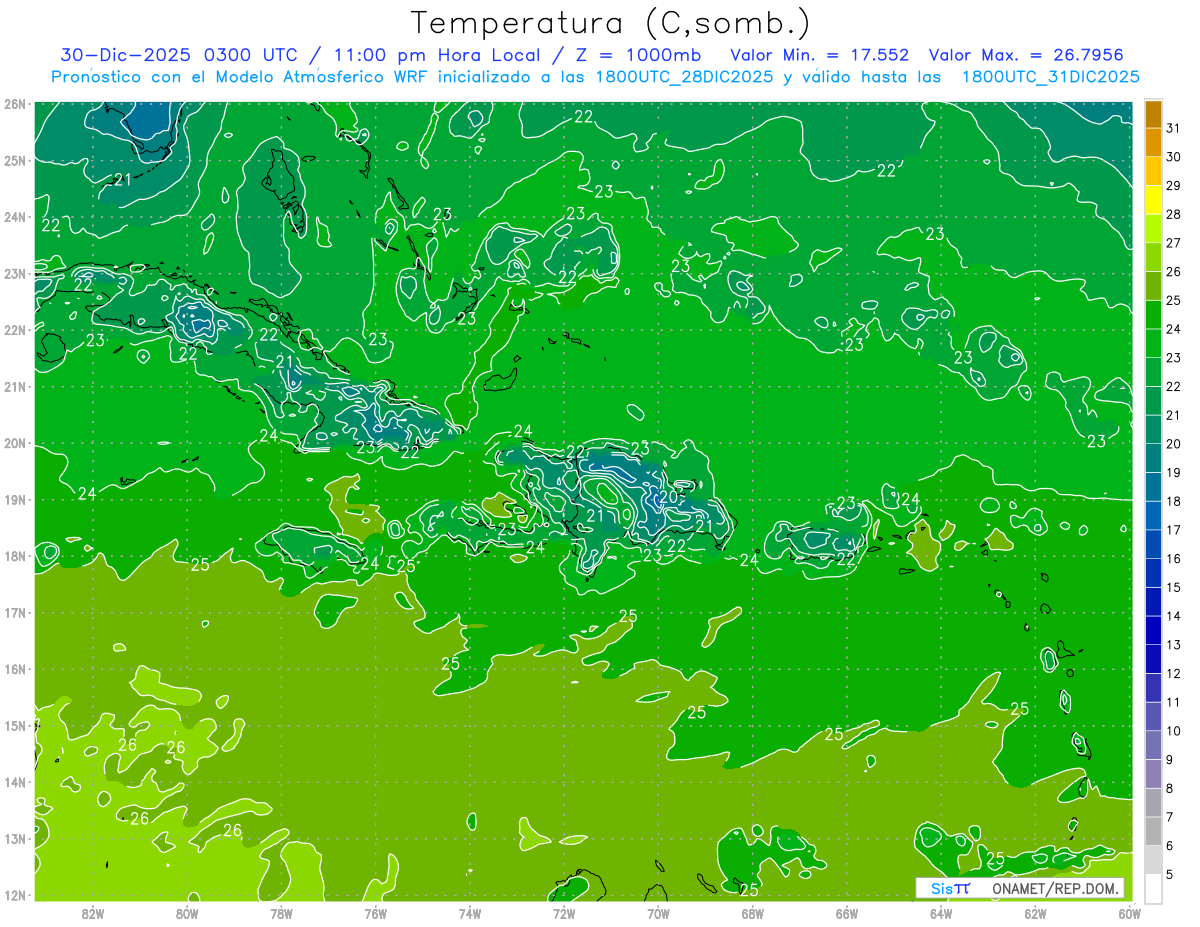Screen dimensions: 1200x927
Task: Click the 'ONAMET/REP.DOM.' credit label
Action: [x=1056, y=888]
